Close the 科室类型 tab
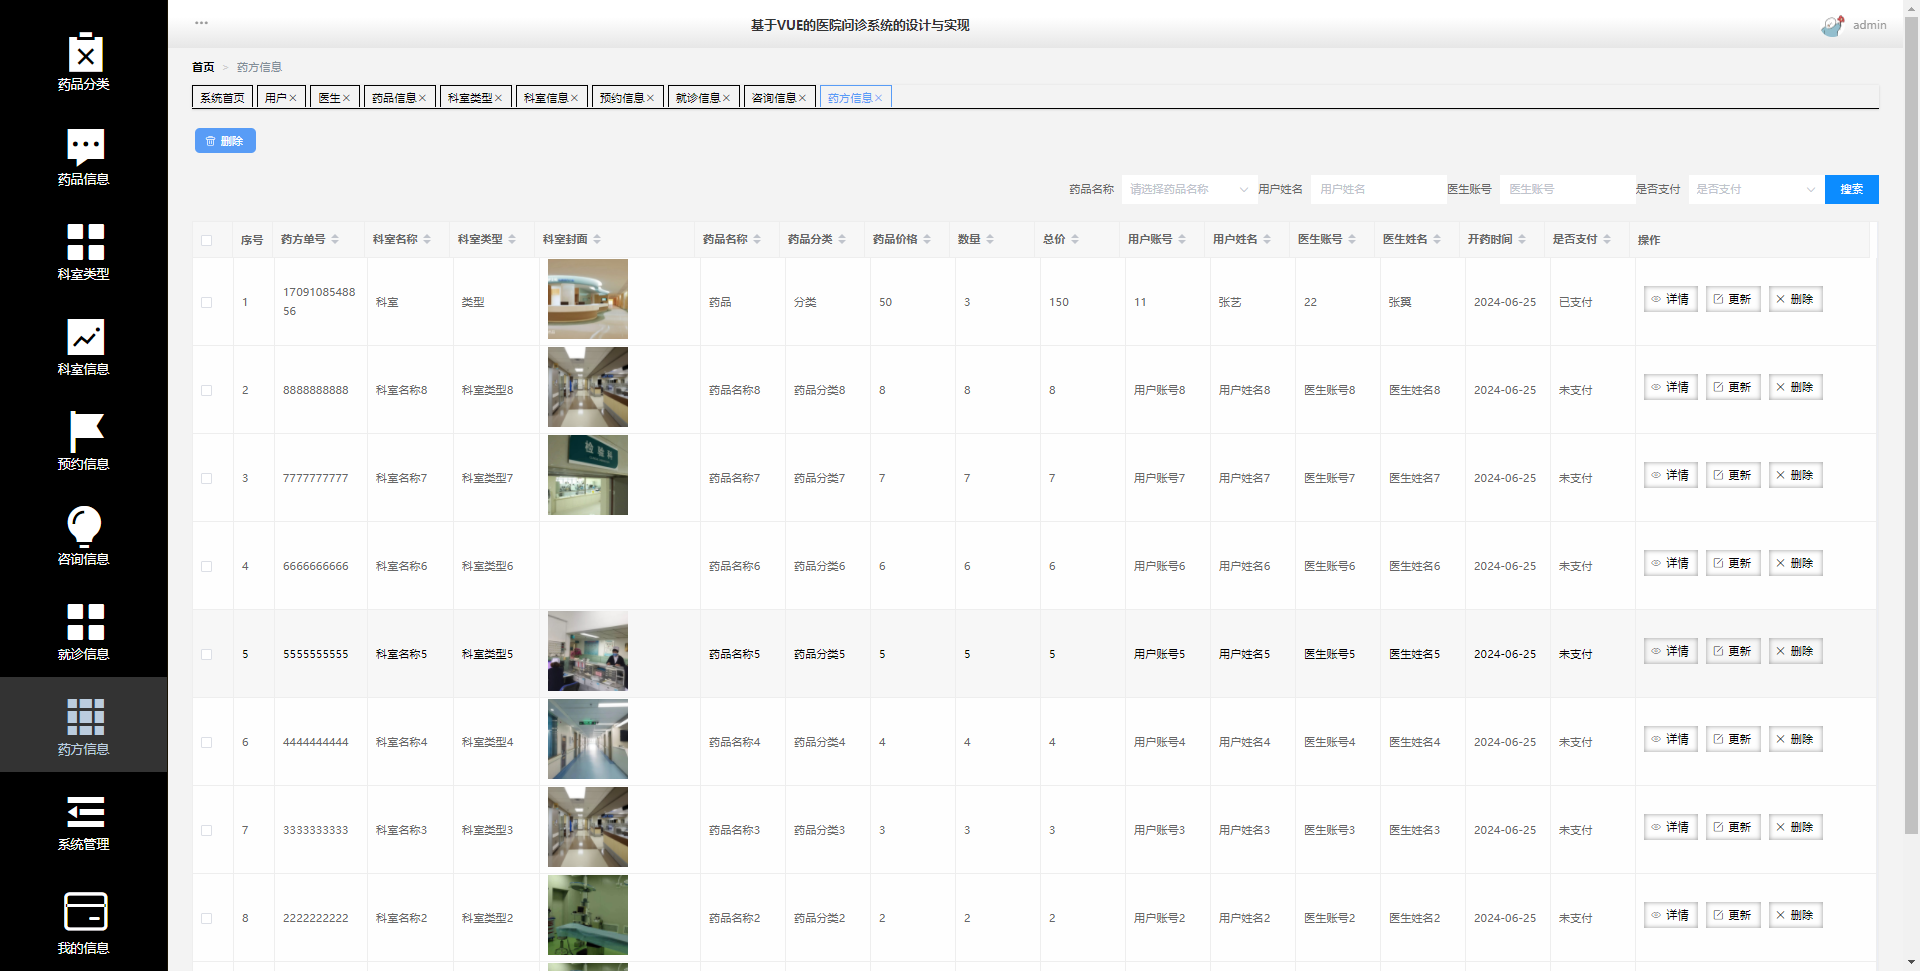The height and width of the screenshot is (971, 1920). pyautogui.click(x=499, y=98)
